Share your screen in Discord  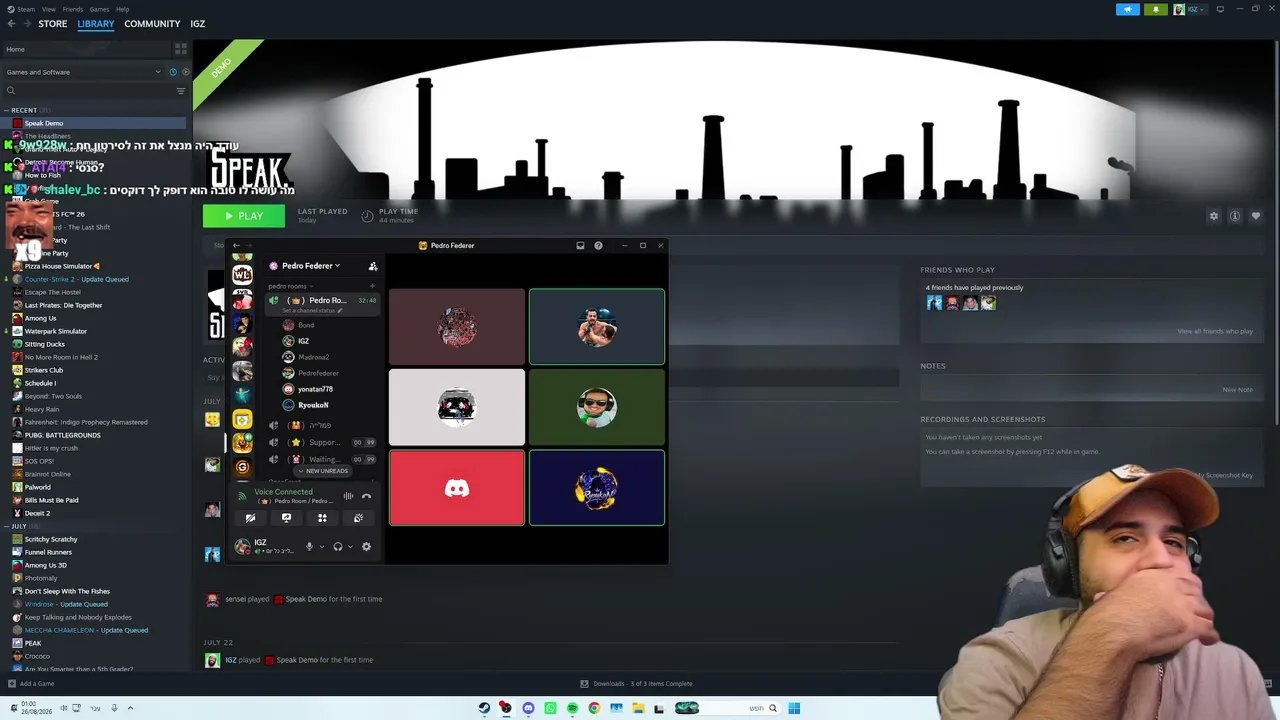click(286, 518)
